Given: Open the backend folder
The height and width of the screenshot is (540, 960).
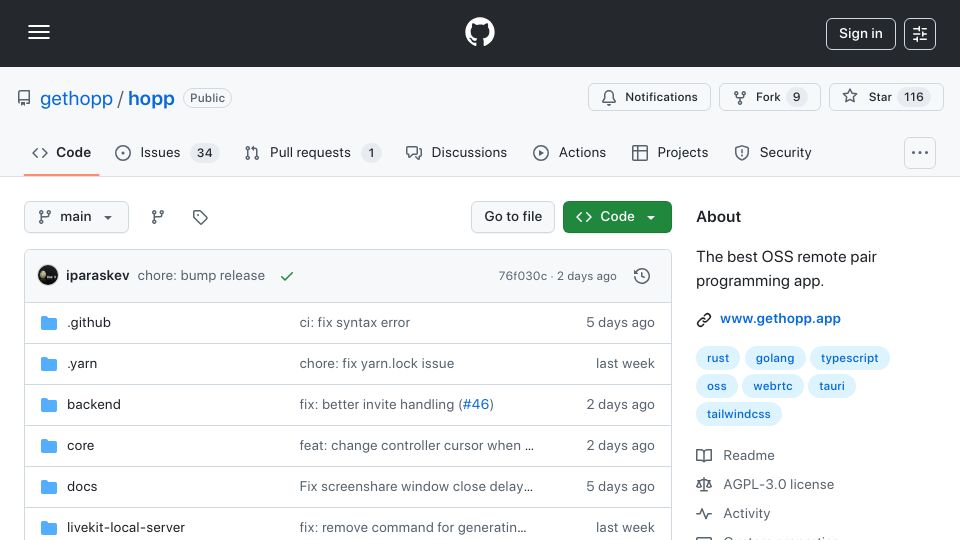Looking at the screenshot, I should (94, 405).
